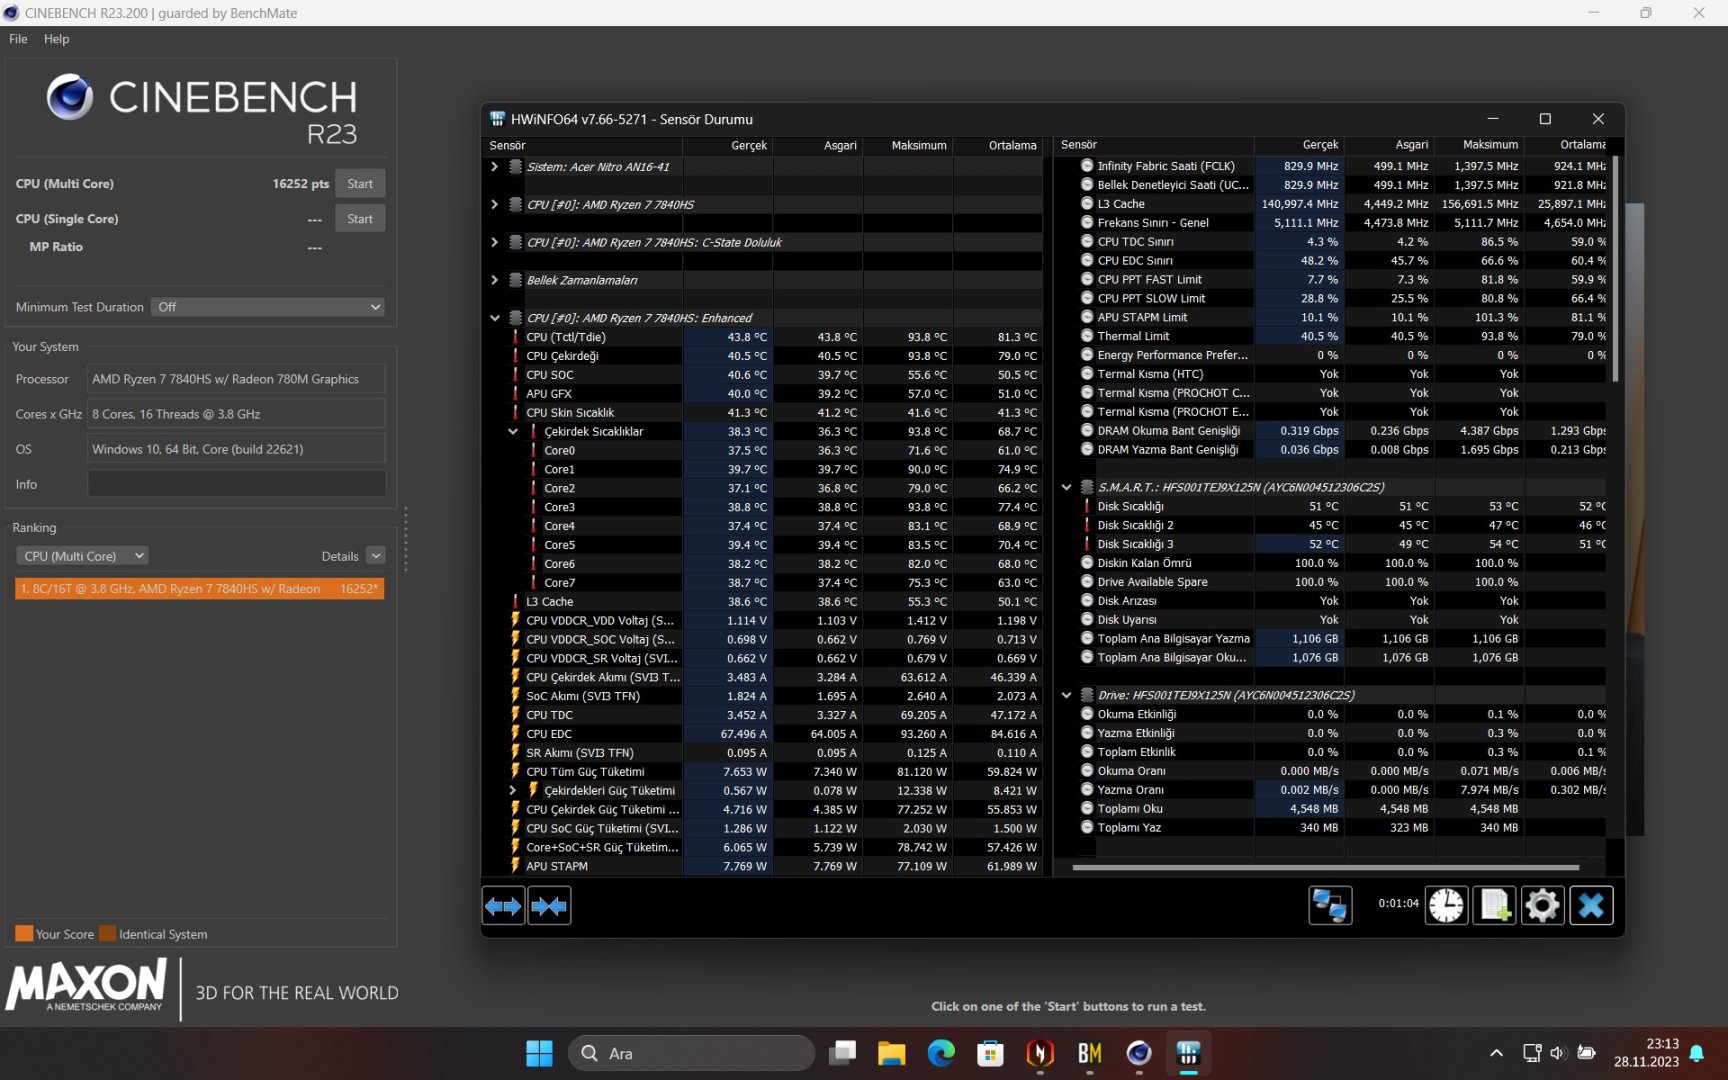Image resolution: width=1728 pixels, height=1080 pixels.
Task: Expand Bellek Zamanlamaları group
Action: (494, 280)
